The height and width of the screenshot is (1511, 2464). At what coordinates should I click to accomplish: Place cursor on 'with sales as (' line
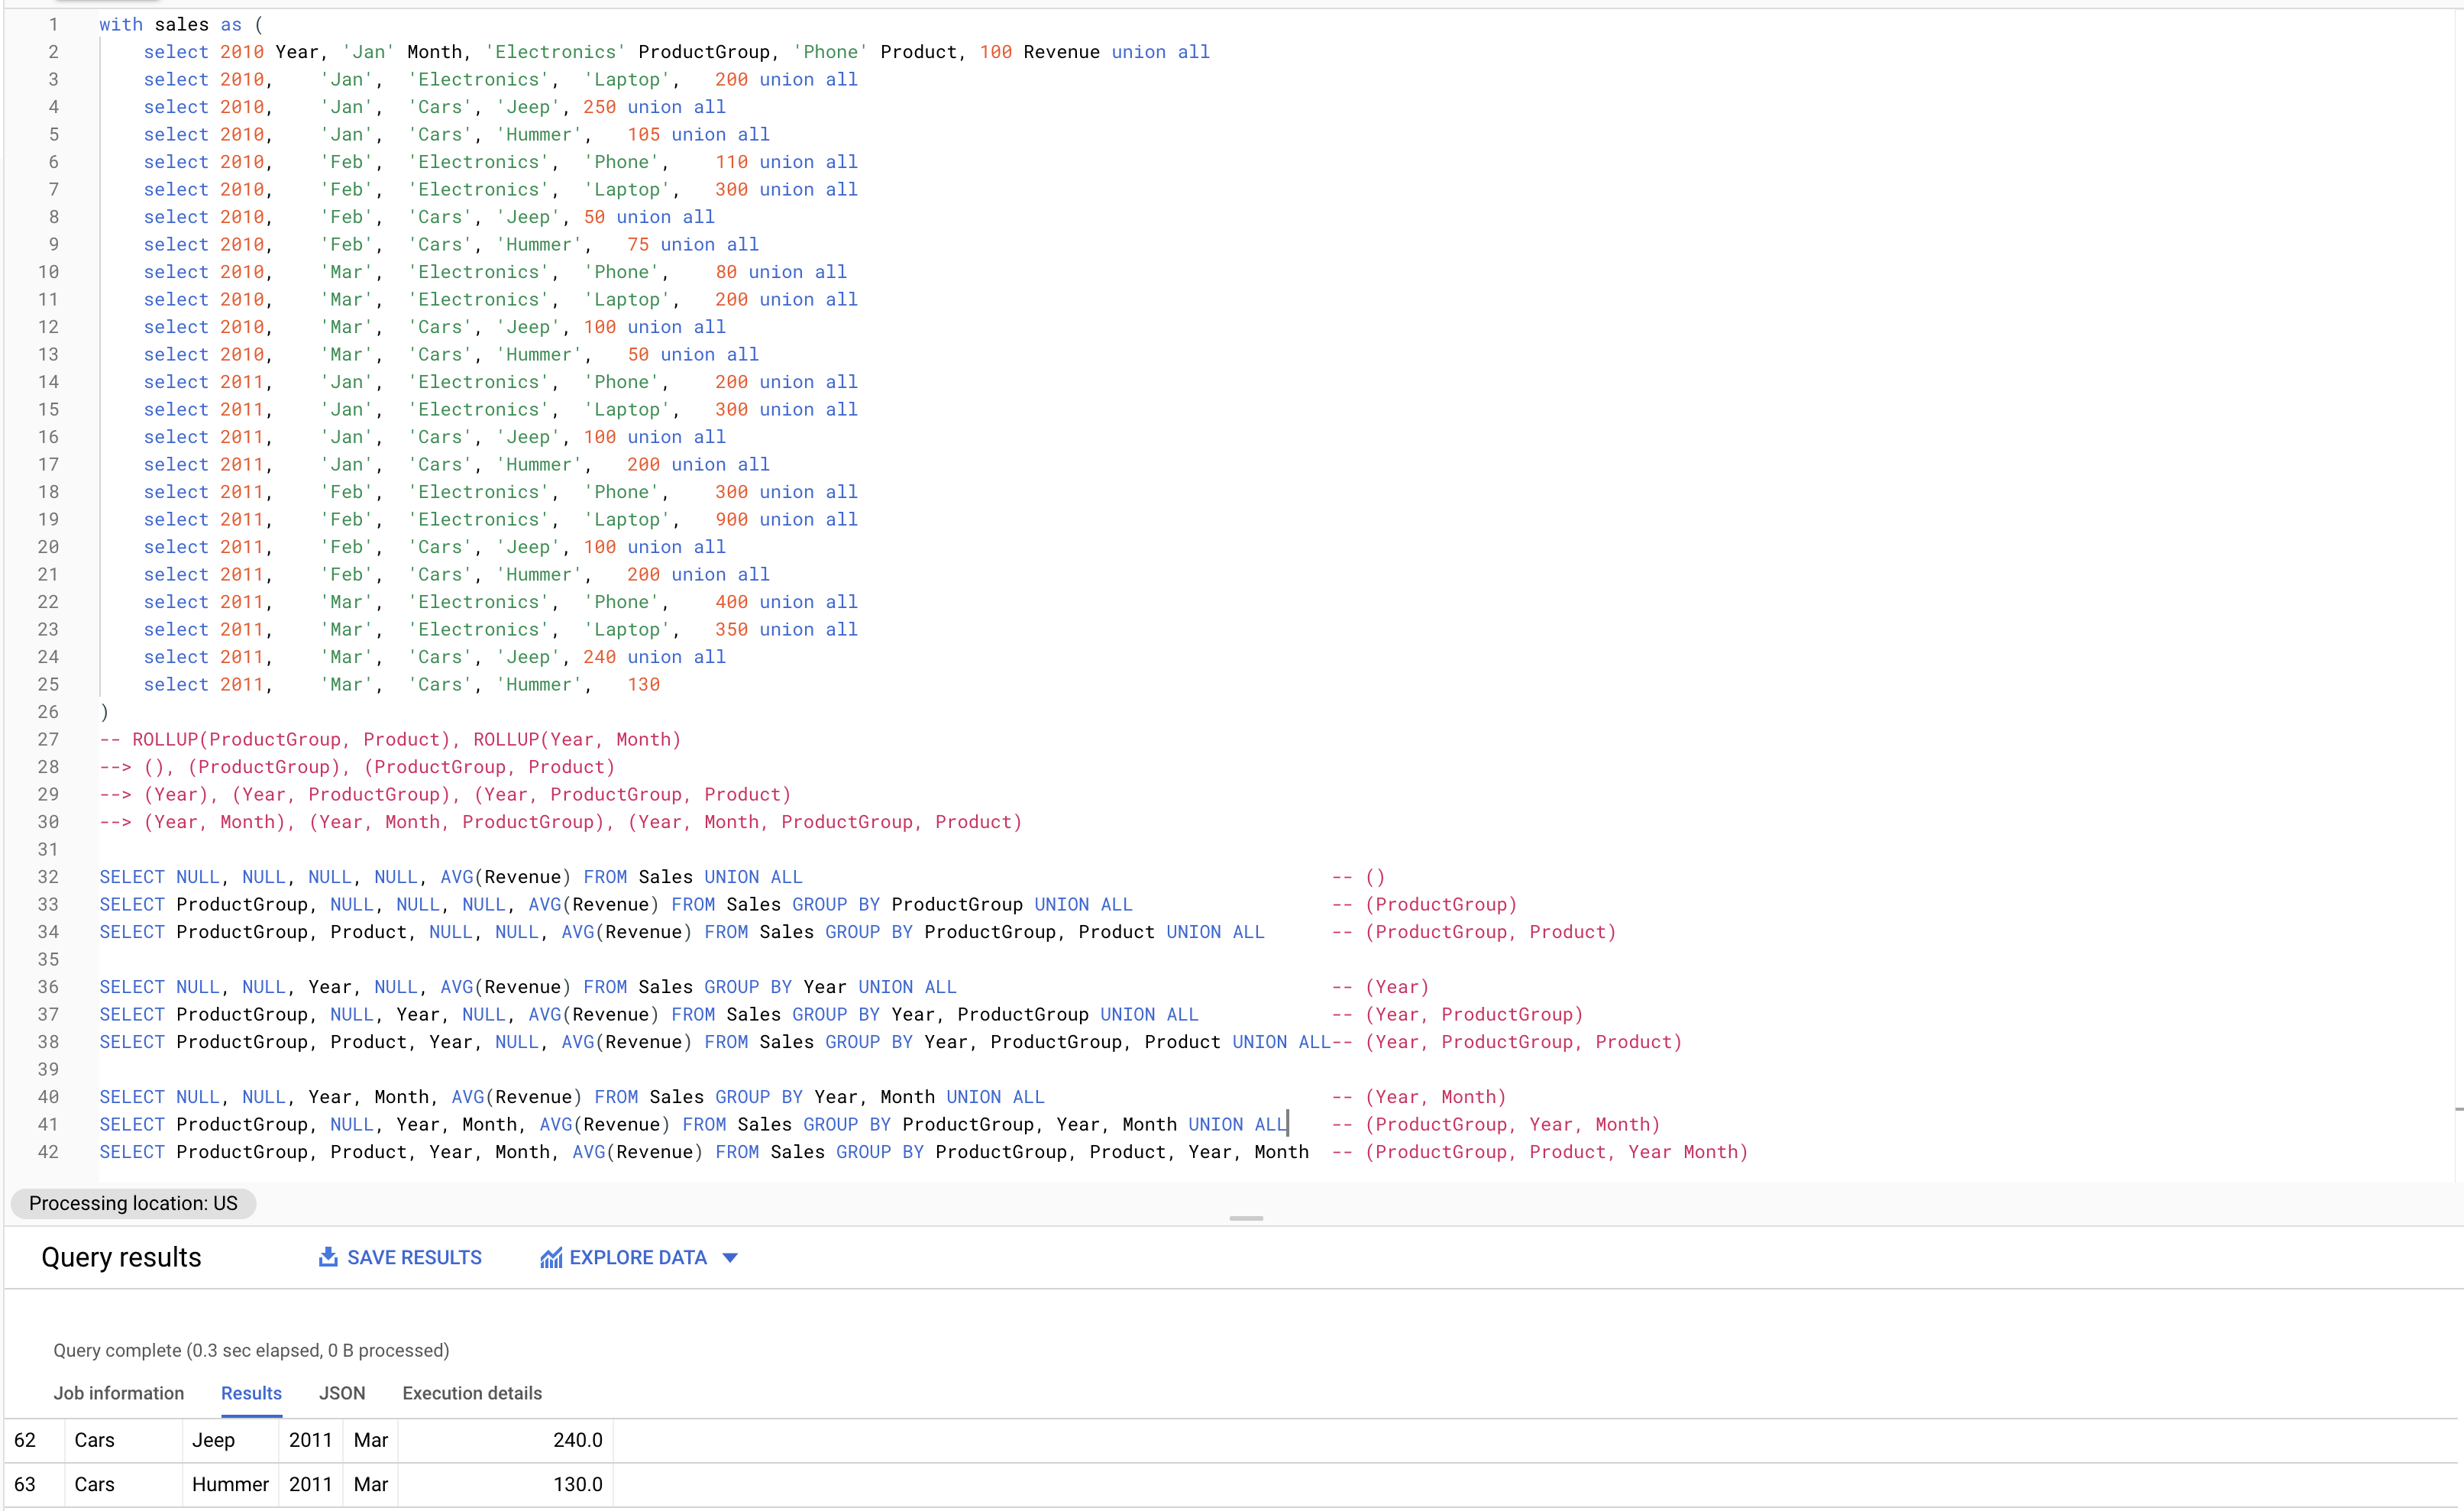181,24
